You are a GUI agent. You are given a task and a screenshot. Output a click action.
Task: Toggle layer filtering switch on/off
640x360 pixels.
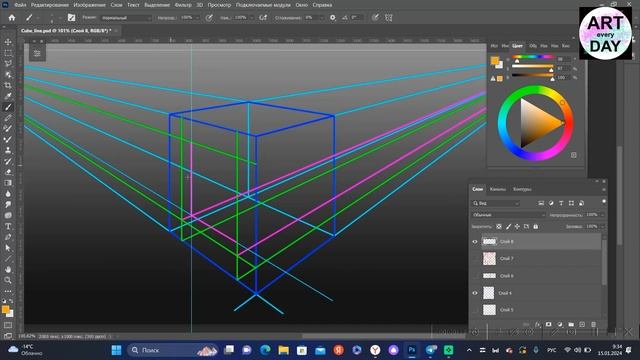click(604, 202)
